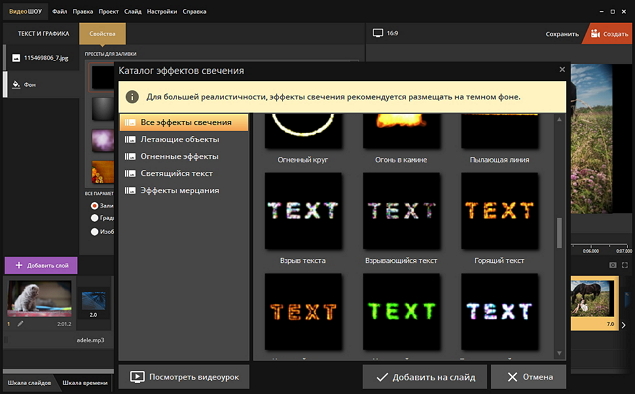Viewport: 635px width, 394px height.
Task: Select the Все эффекты свечения category
Action: point(184,122)
